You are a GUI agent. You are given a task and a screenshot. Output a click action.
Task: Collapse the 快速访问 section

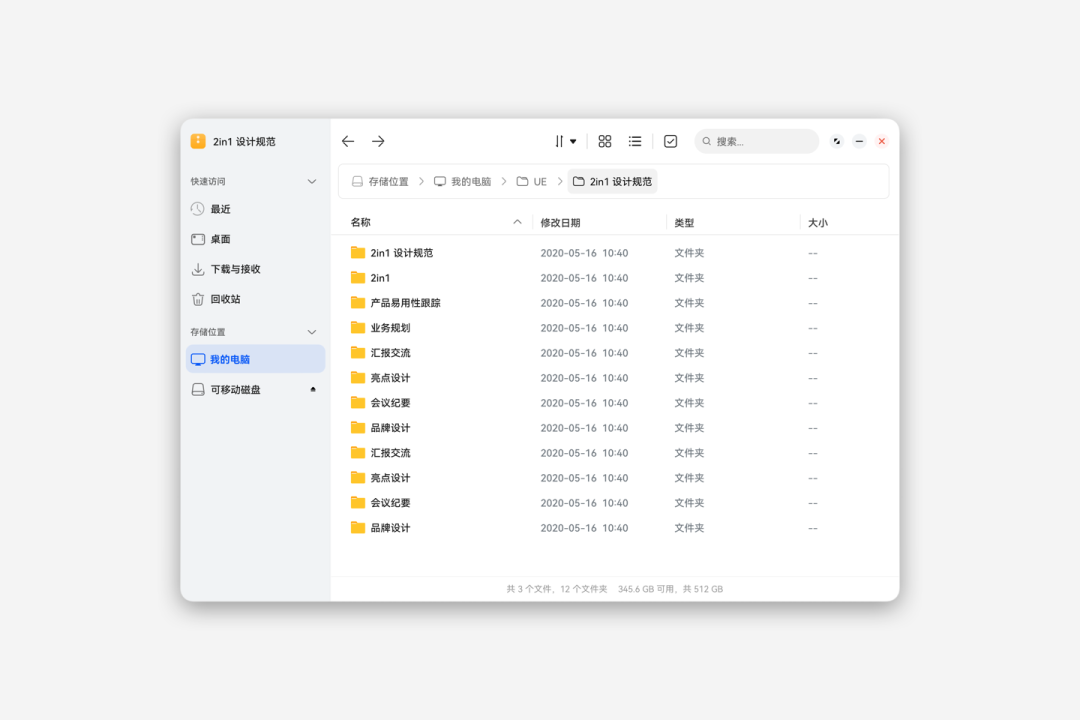311,181
